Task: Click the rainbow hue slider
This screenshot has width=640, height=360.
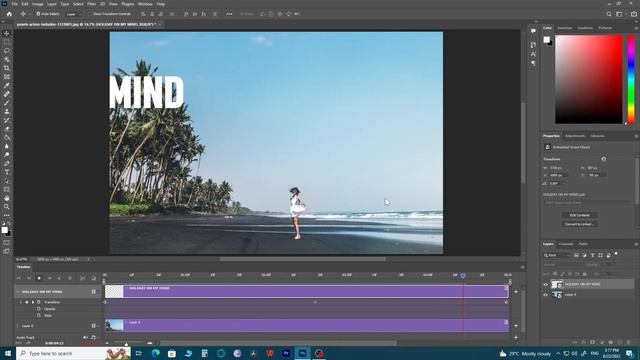Action: point(631,79)
